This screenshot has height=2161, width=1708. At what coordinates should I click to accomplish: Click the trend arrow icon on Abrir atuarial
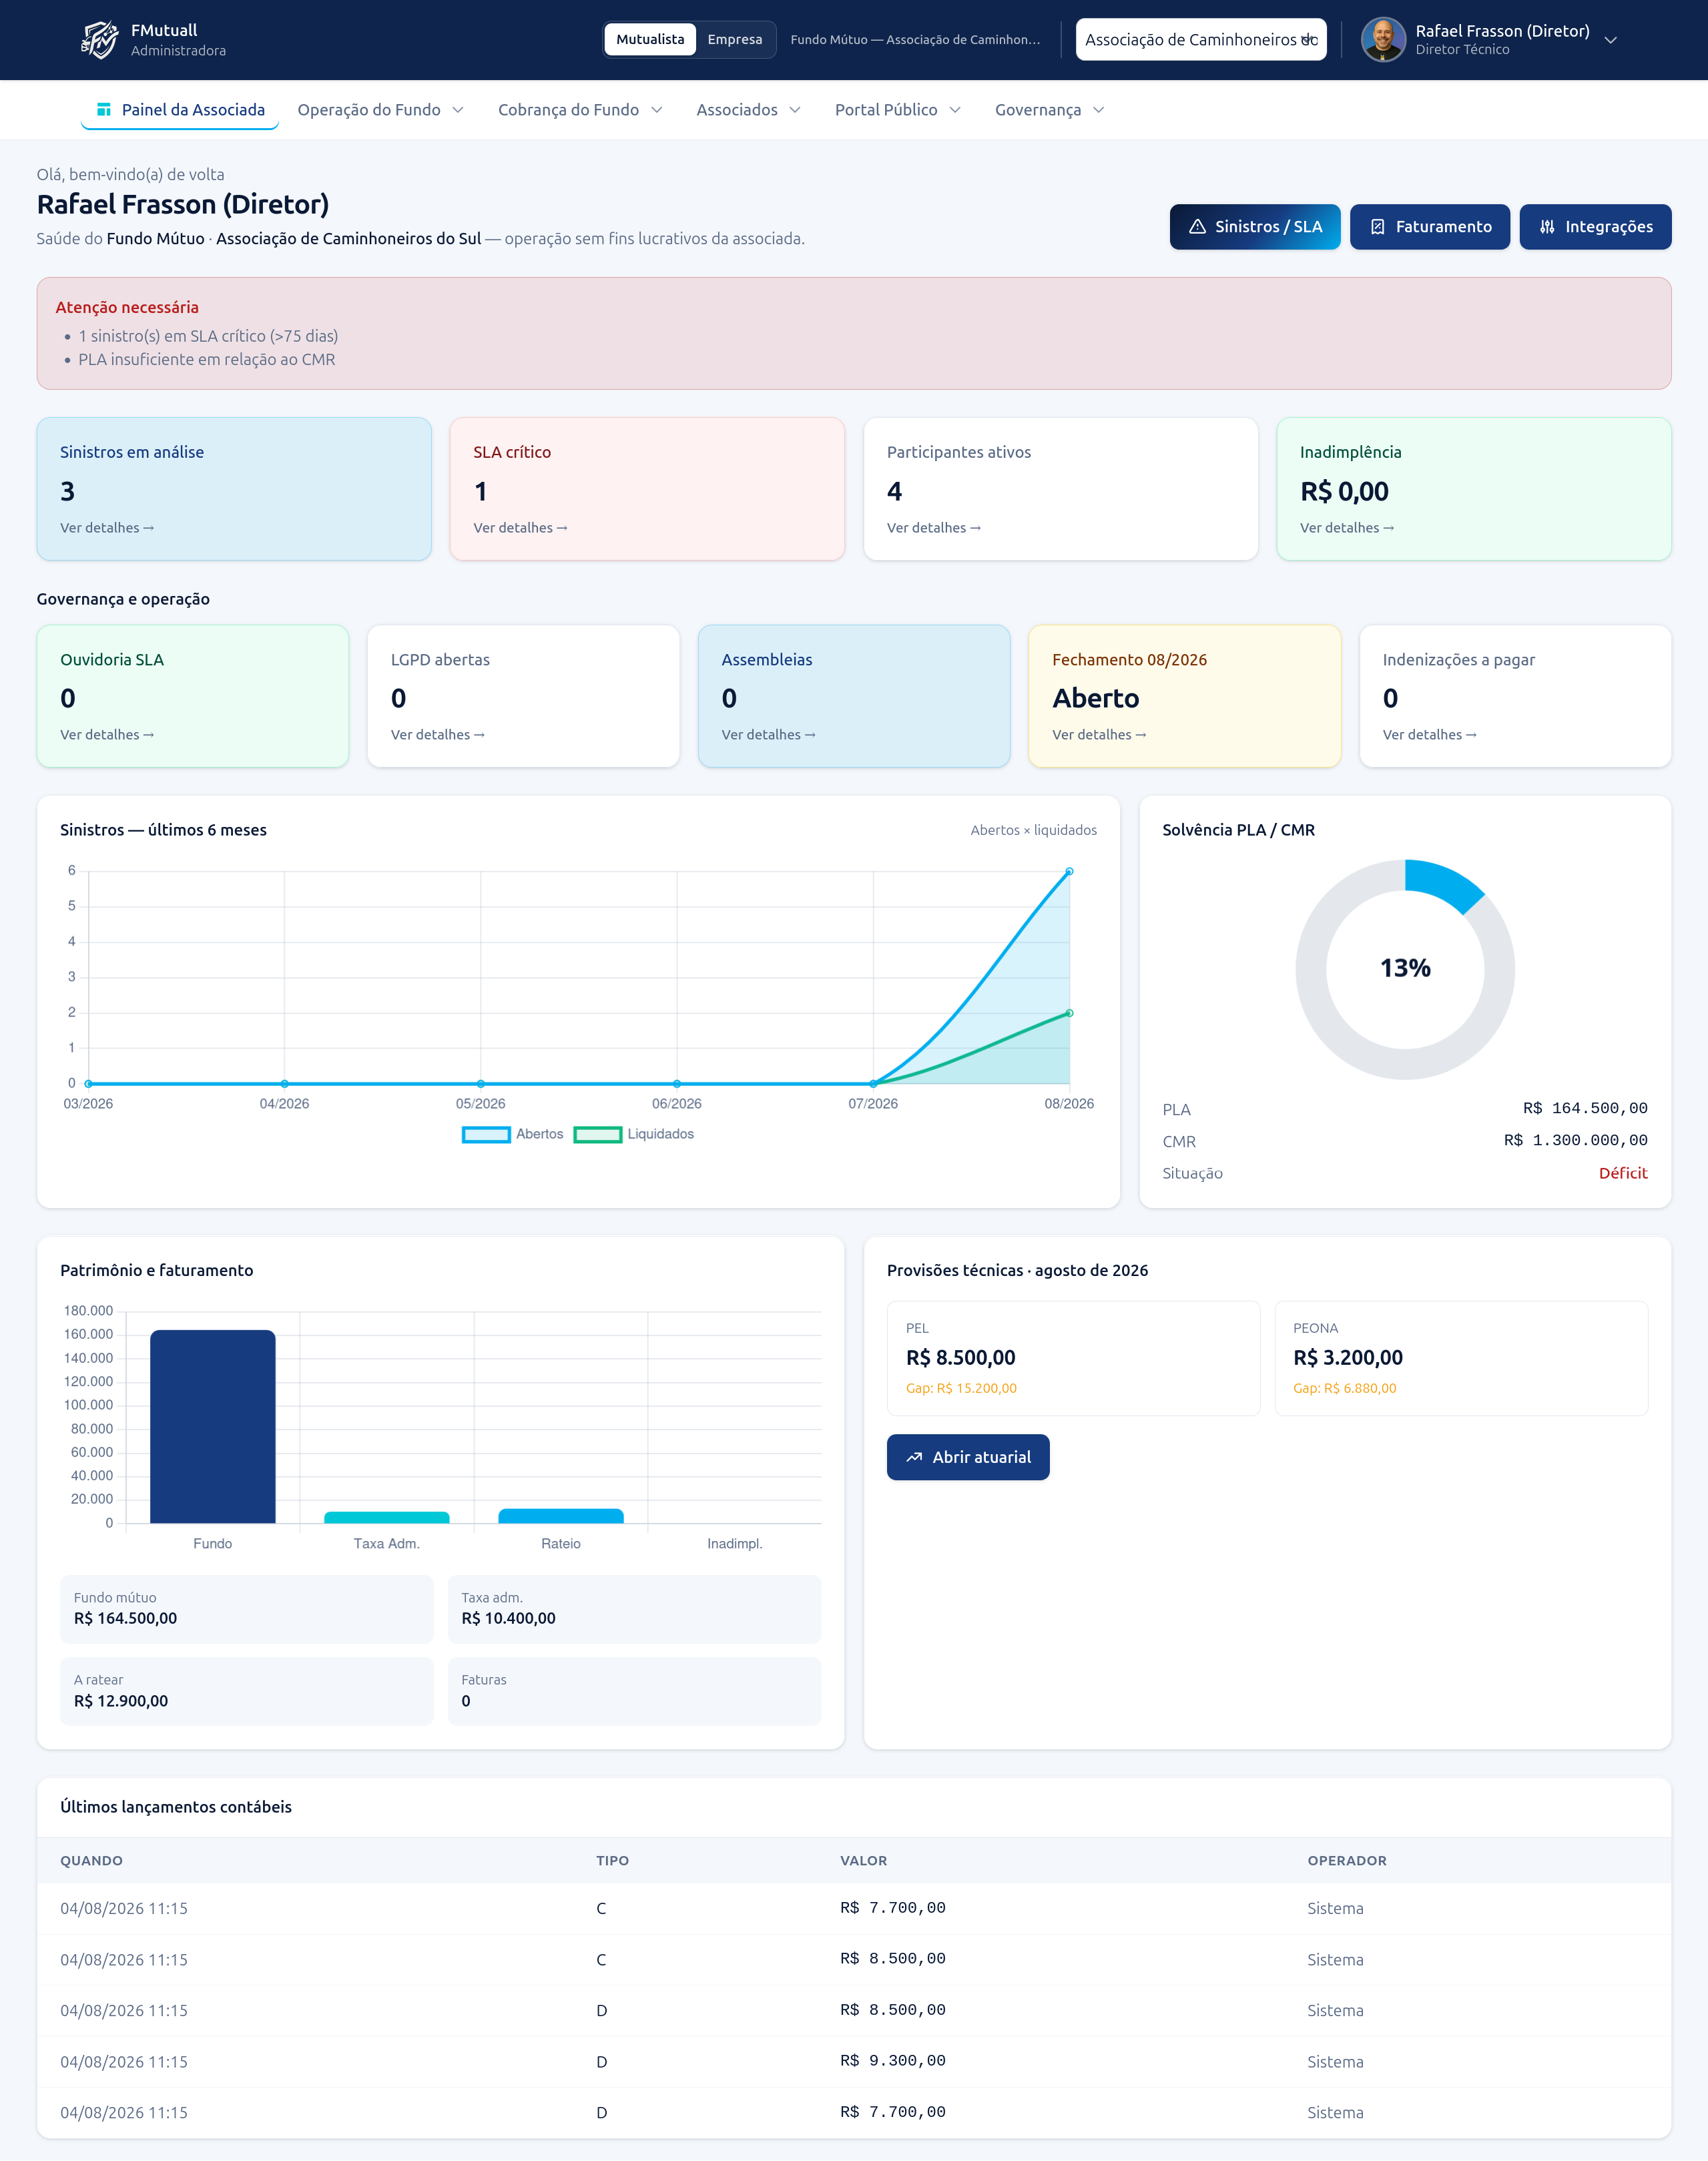coord(914,1458)
